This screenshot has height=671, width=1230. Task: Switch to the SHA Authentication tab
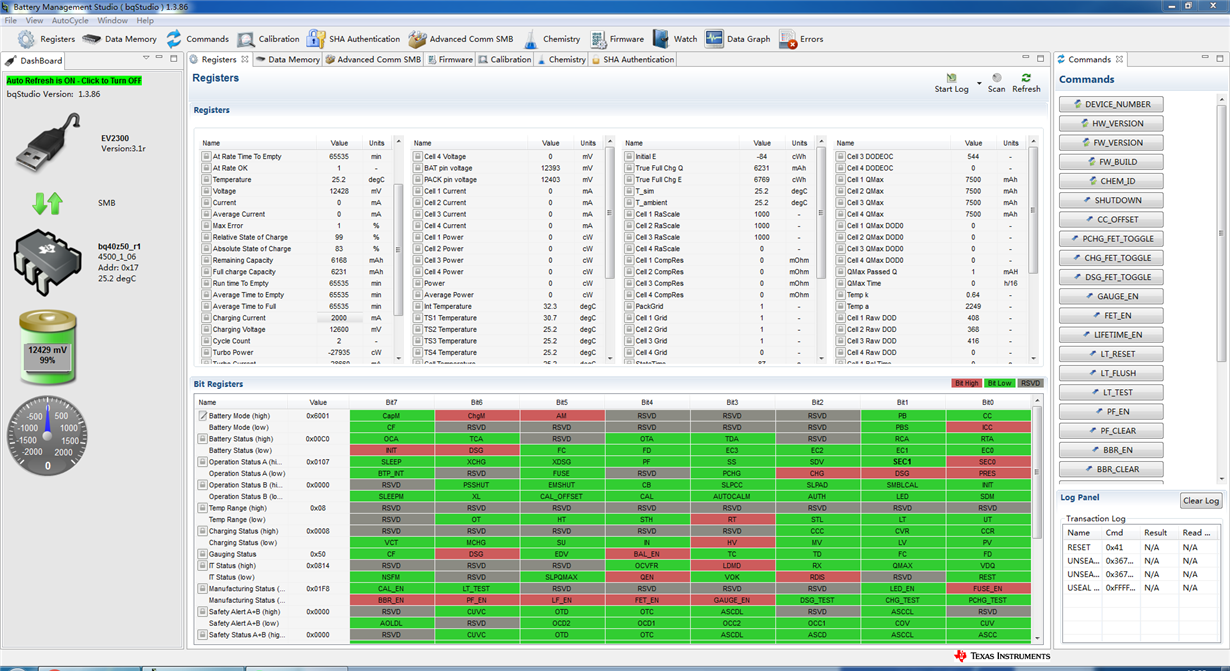click(x=633, y=60)
